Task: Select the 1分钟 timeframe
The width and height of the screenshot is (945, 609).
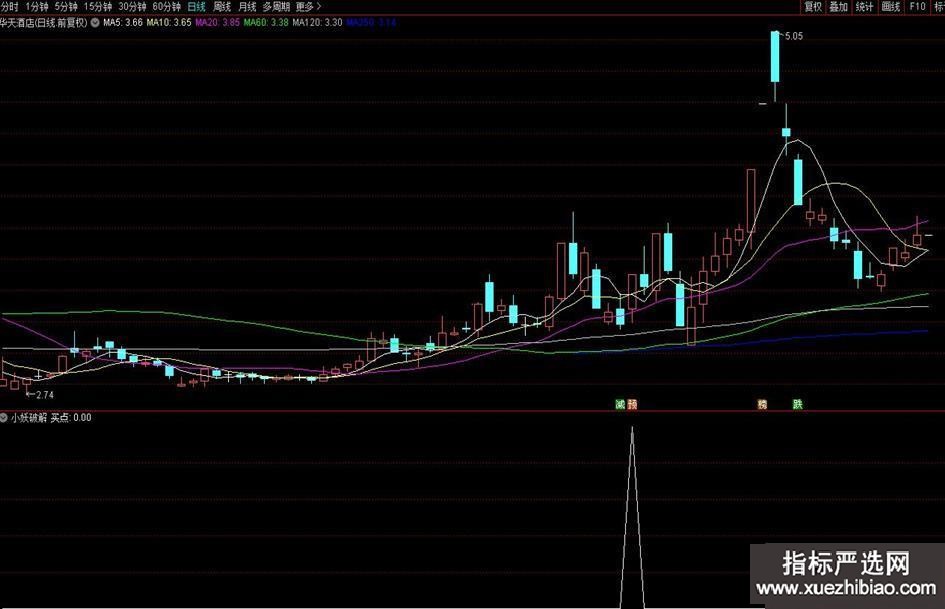Action: coord(36,6)
